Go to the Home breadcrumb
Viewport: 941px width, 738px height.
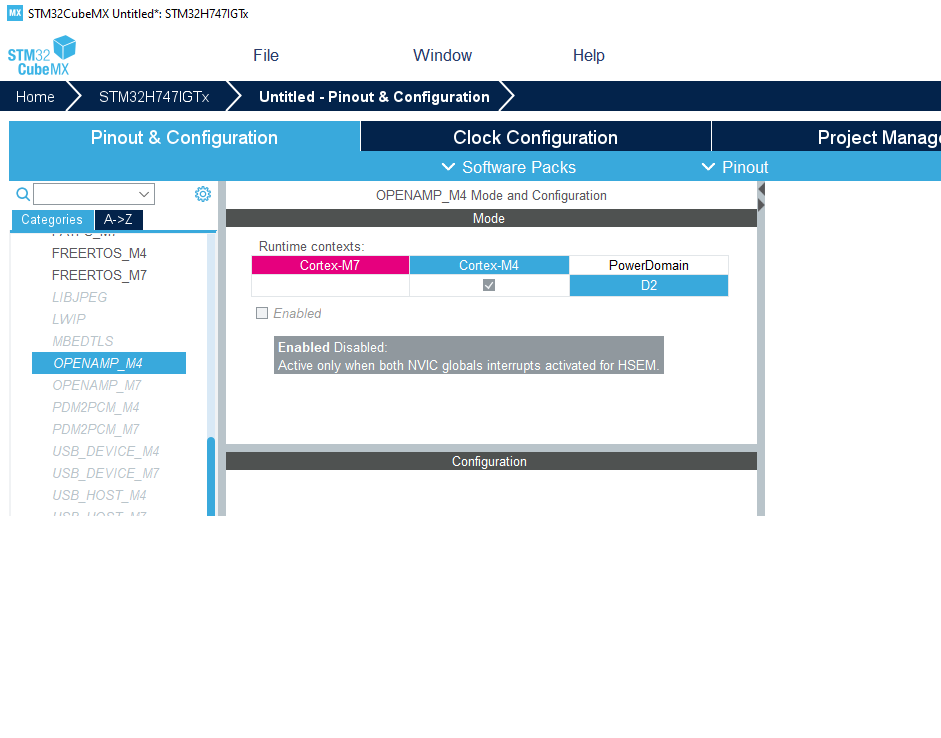click(x=35, y=97)
